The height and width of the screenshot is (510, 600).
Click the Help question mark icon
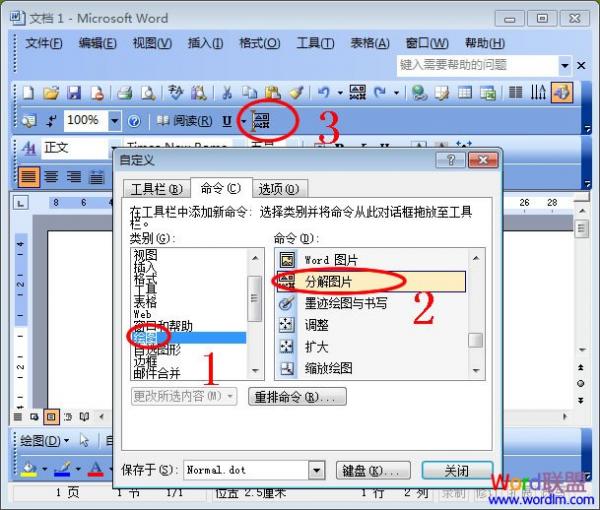point(134,121)
